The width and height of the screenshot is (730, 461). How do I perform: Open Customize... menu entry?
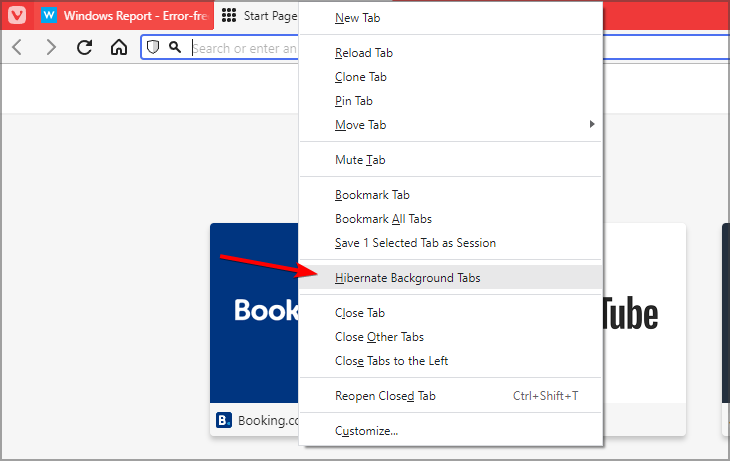point(451,431)
